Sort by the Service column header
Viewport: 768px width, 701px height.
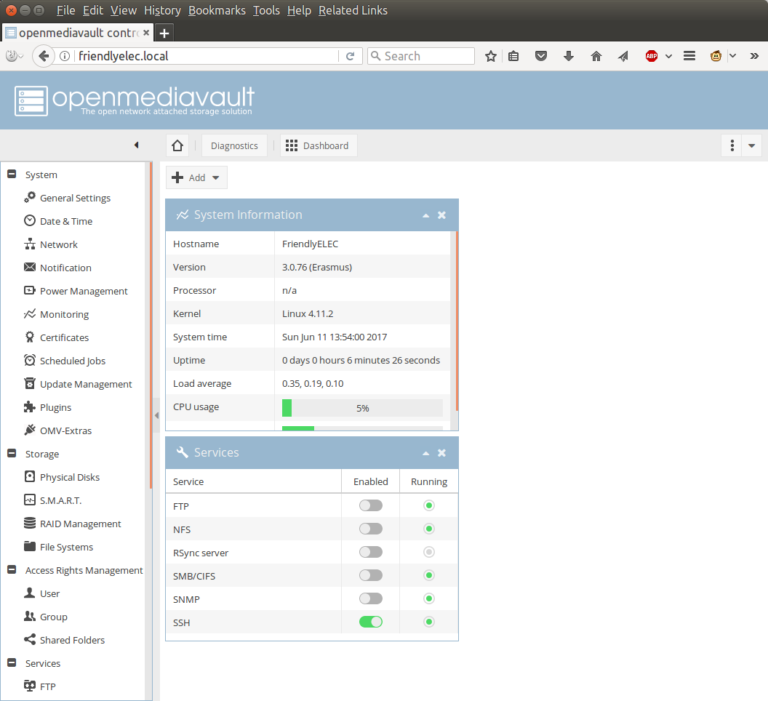(253, 482)
